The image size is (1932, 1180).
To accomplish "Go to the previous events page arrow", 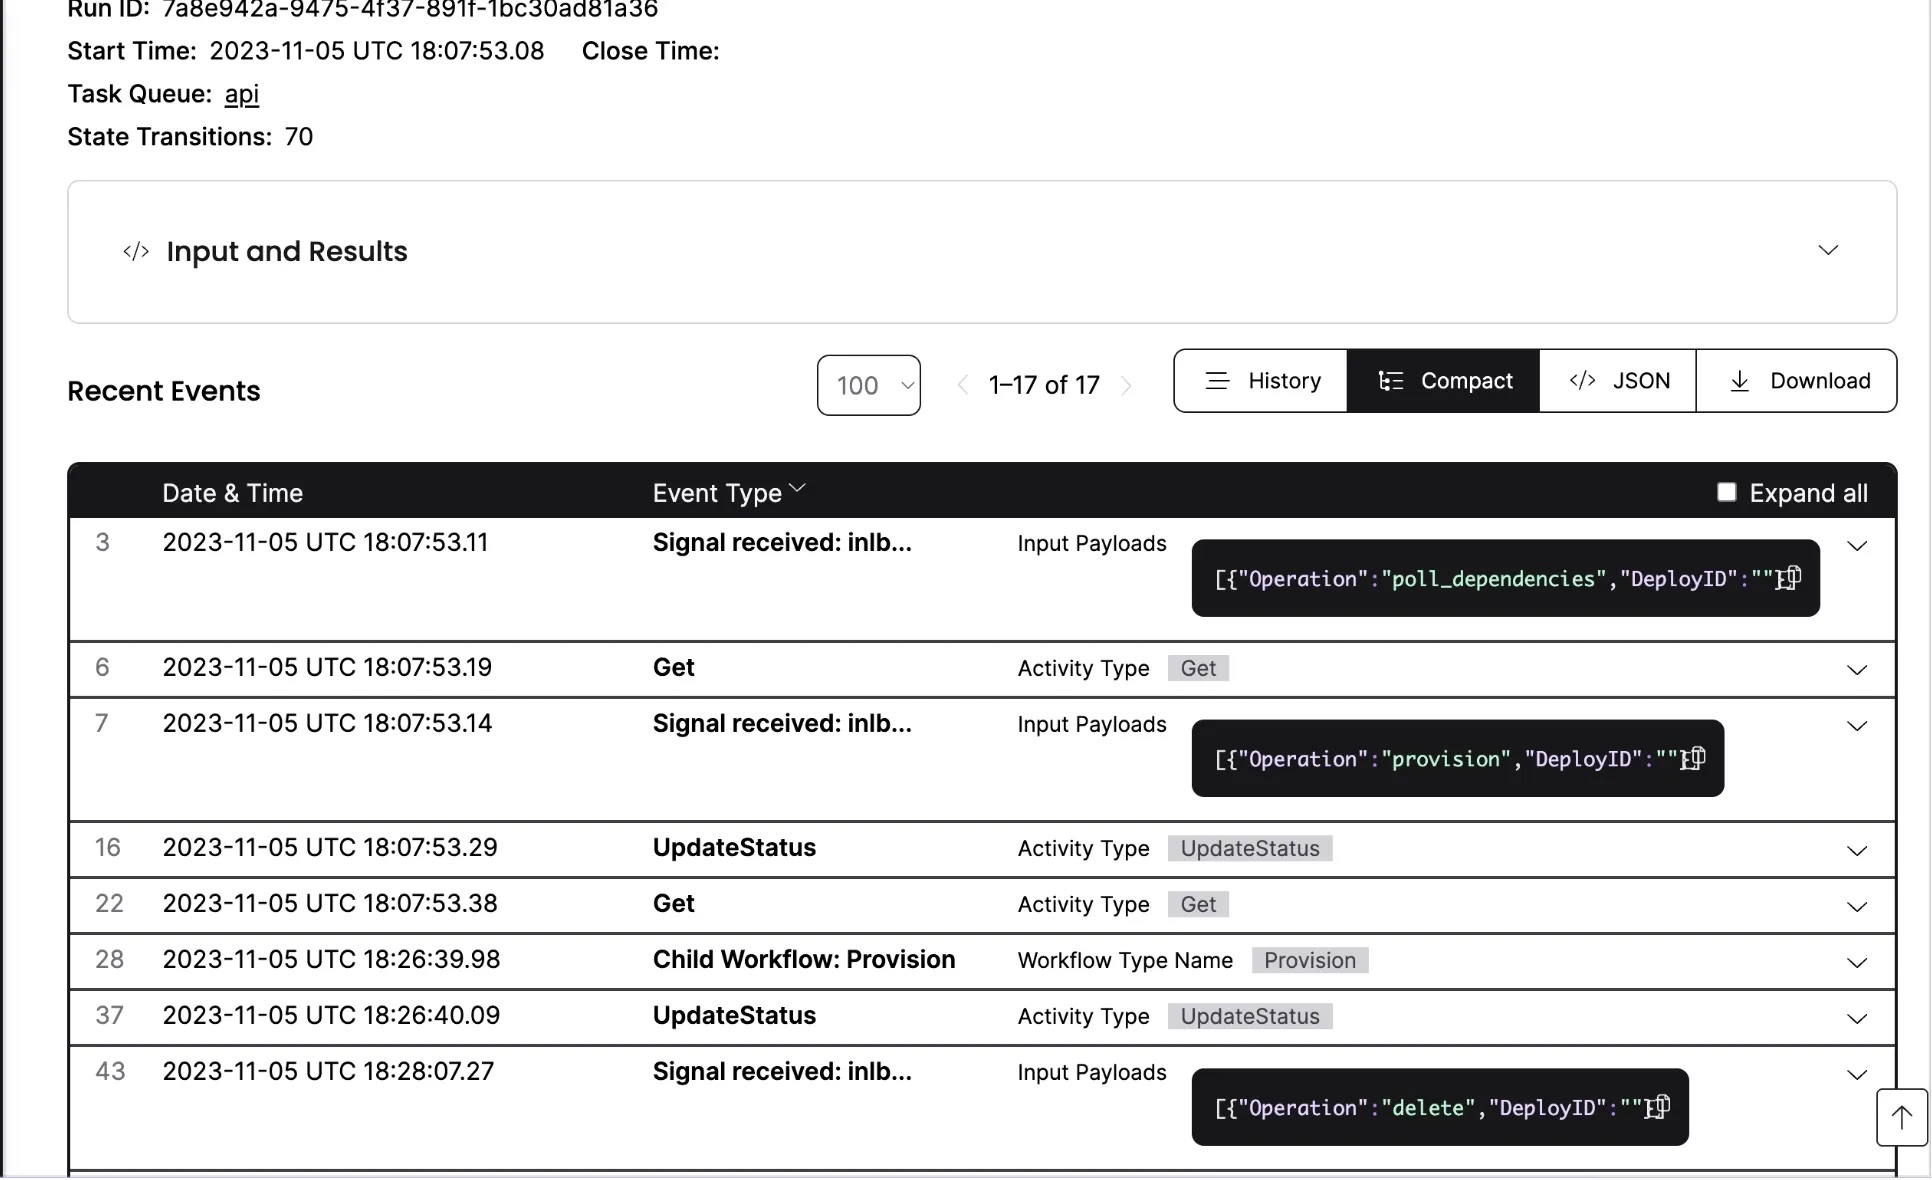I will 962,385.
